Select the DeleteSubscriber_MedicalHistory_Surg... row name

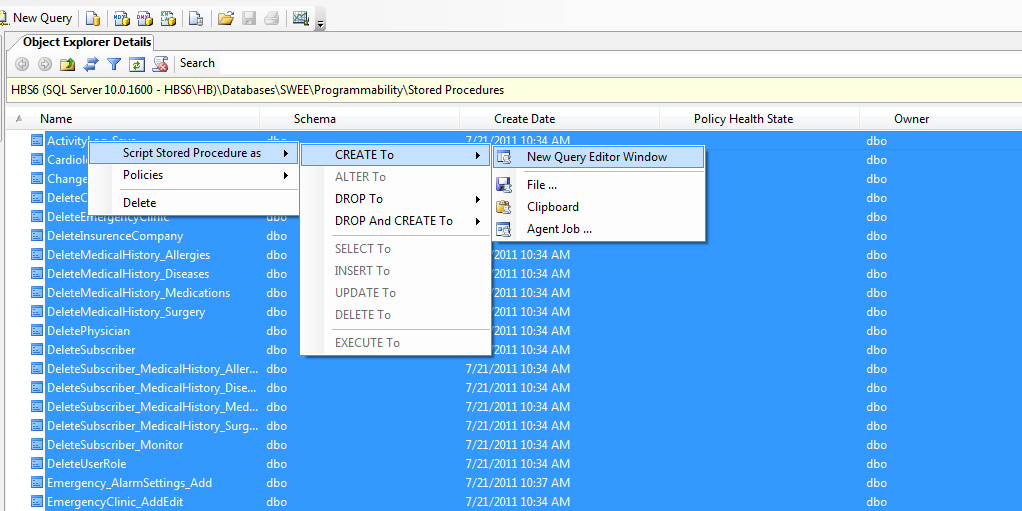tap(153, 426)
